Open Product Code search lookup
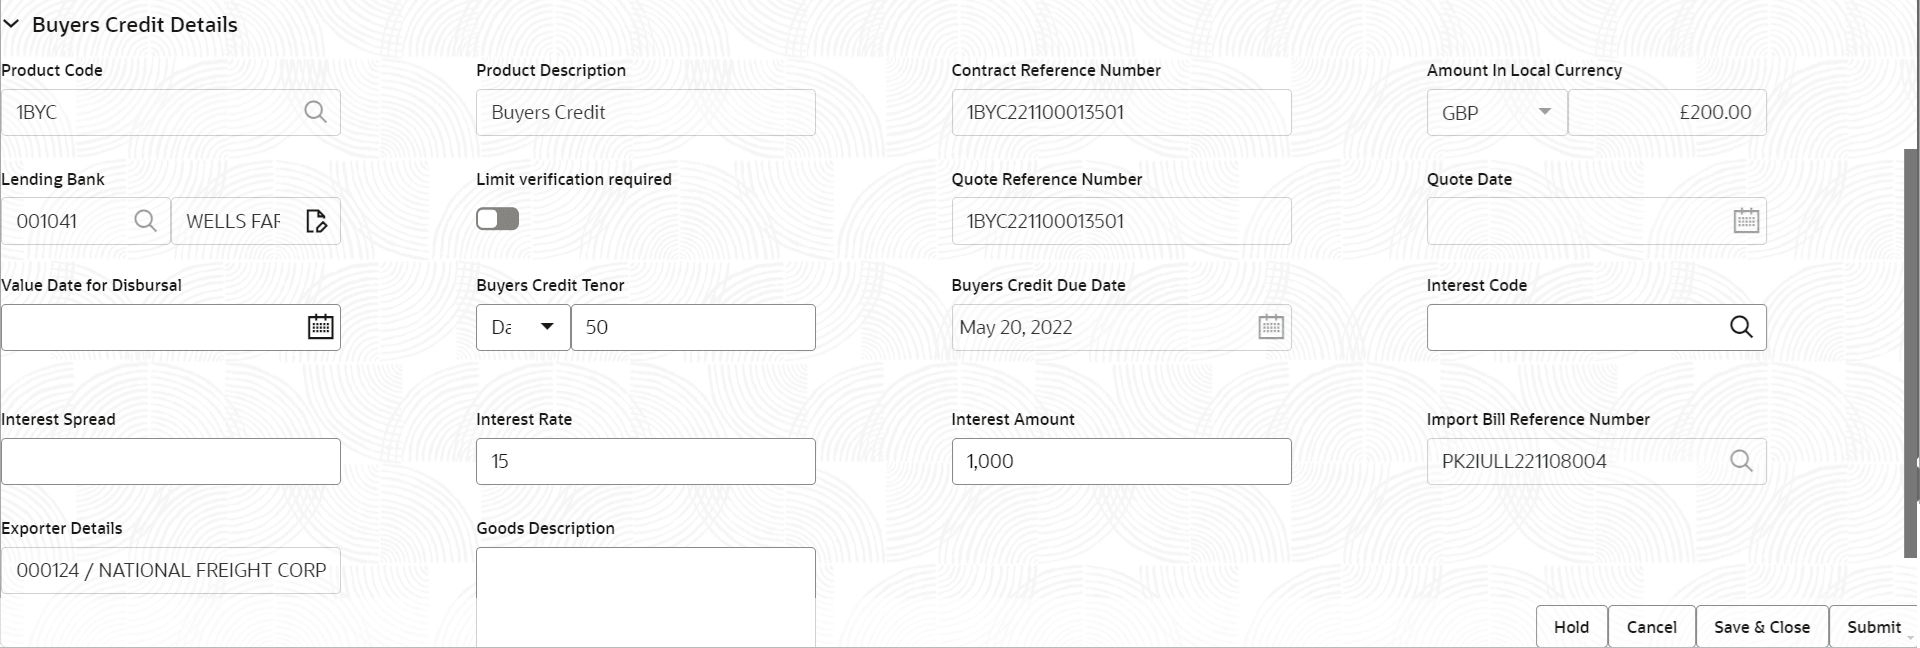Image resolution: width=1920 pixels, height=648 pixels. pos(315,112)
